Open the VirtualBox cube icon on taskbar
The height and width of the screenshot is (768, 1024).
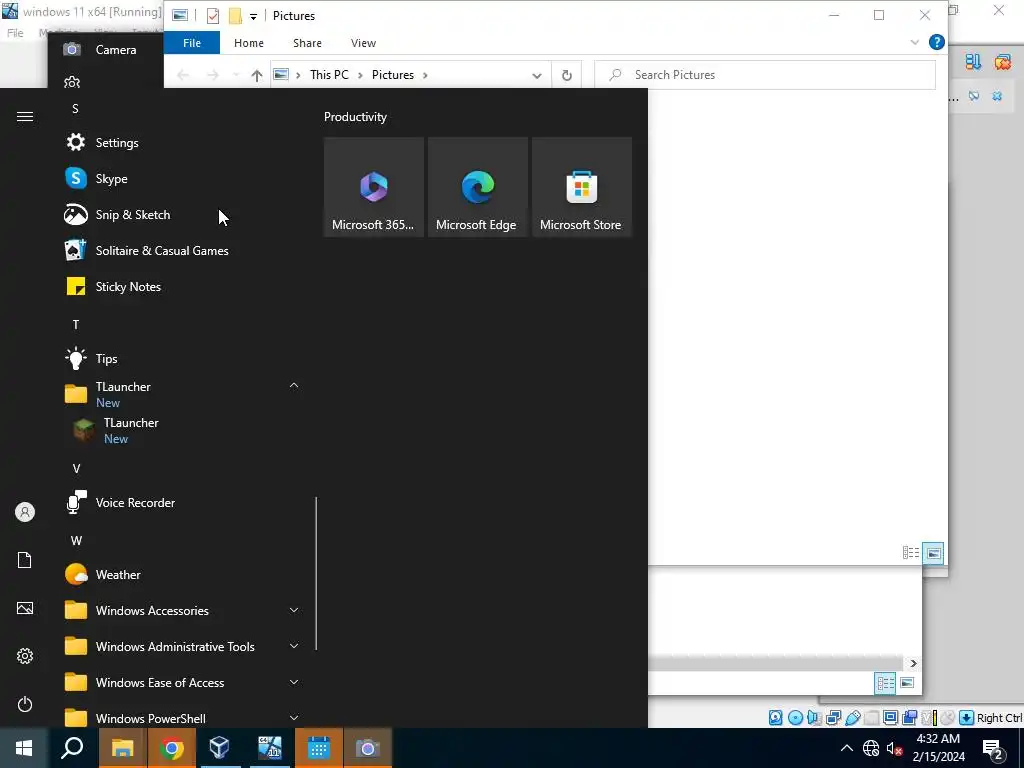pos(220,748)
